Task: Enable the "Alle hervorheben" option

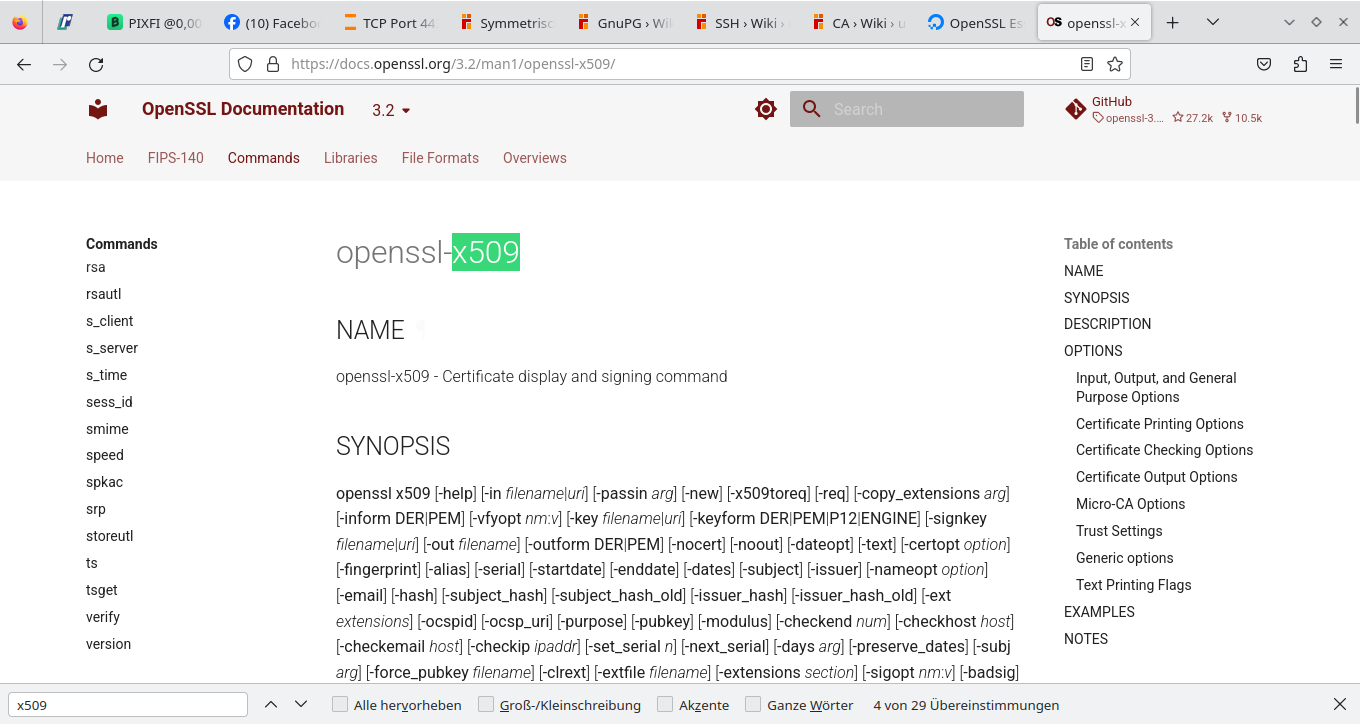Action: (338, 704)
